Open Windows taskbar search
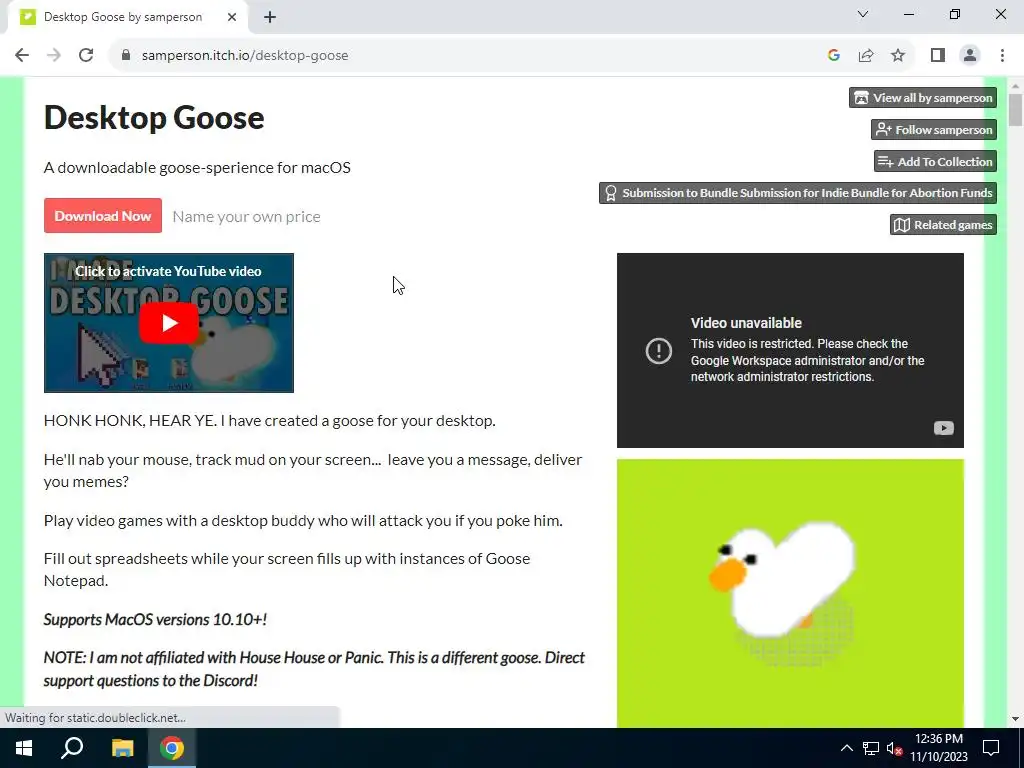 click(72, 748)
